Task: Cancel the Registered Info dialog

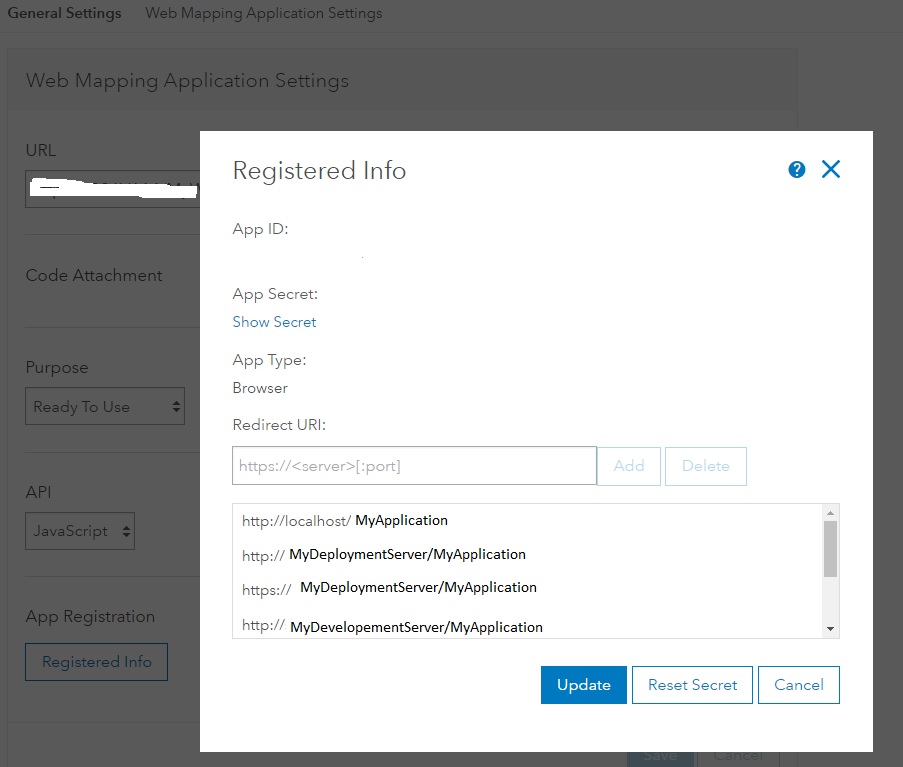Action: click(799, 685)
